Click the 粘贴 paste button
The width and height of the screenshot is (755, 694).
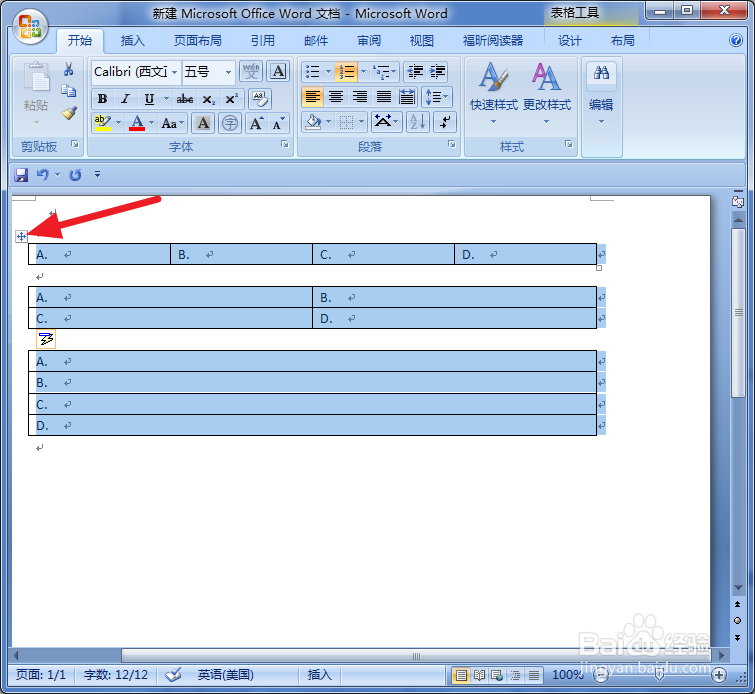pos(36,94)
